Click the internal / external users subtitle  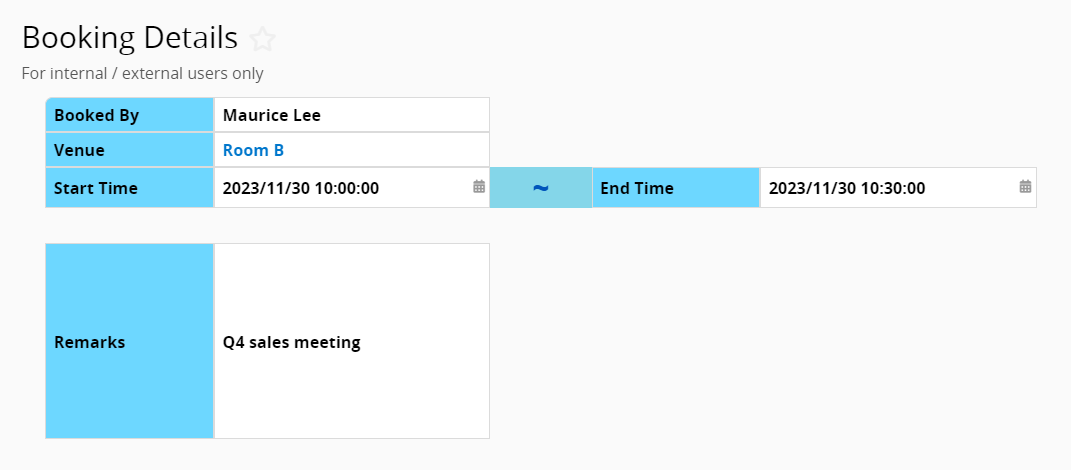(x=142, y=73)
